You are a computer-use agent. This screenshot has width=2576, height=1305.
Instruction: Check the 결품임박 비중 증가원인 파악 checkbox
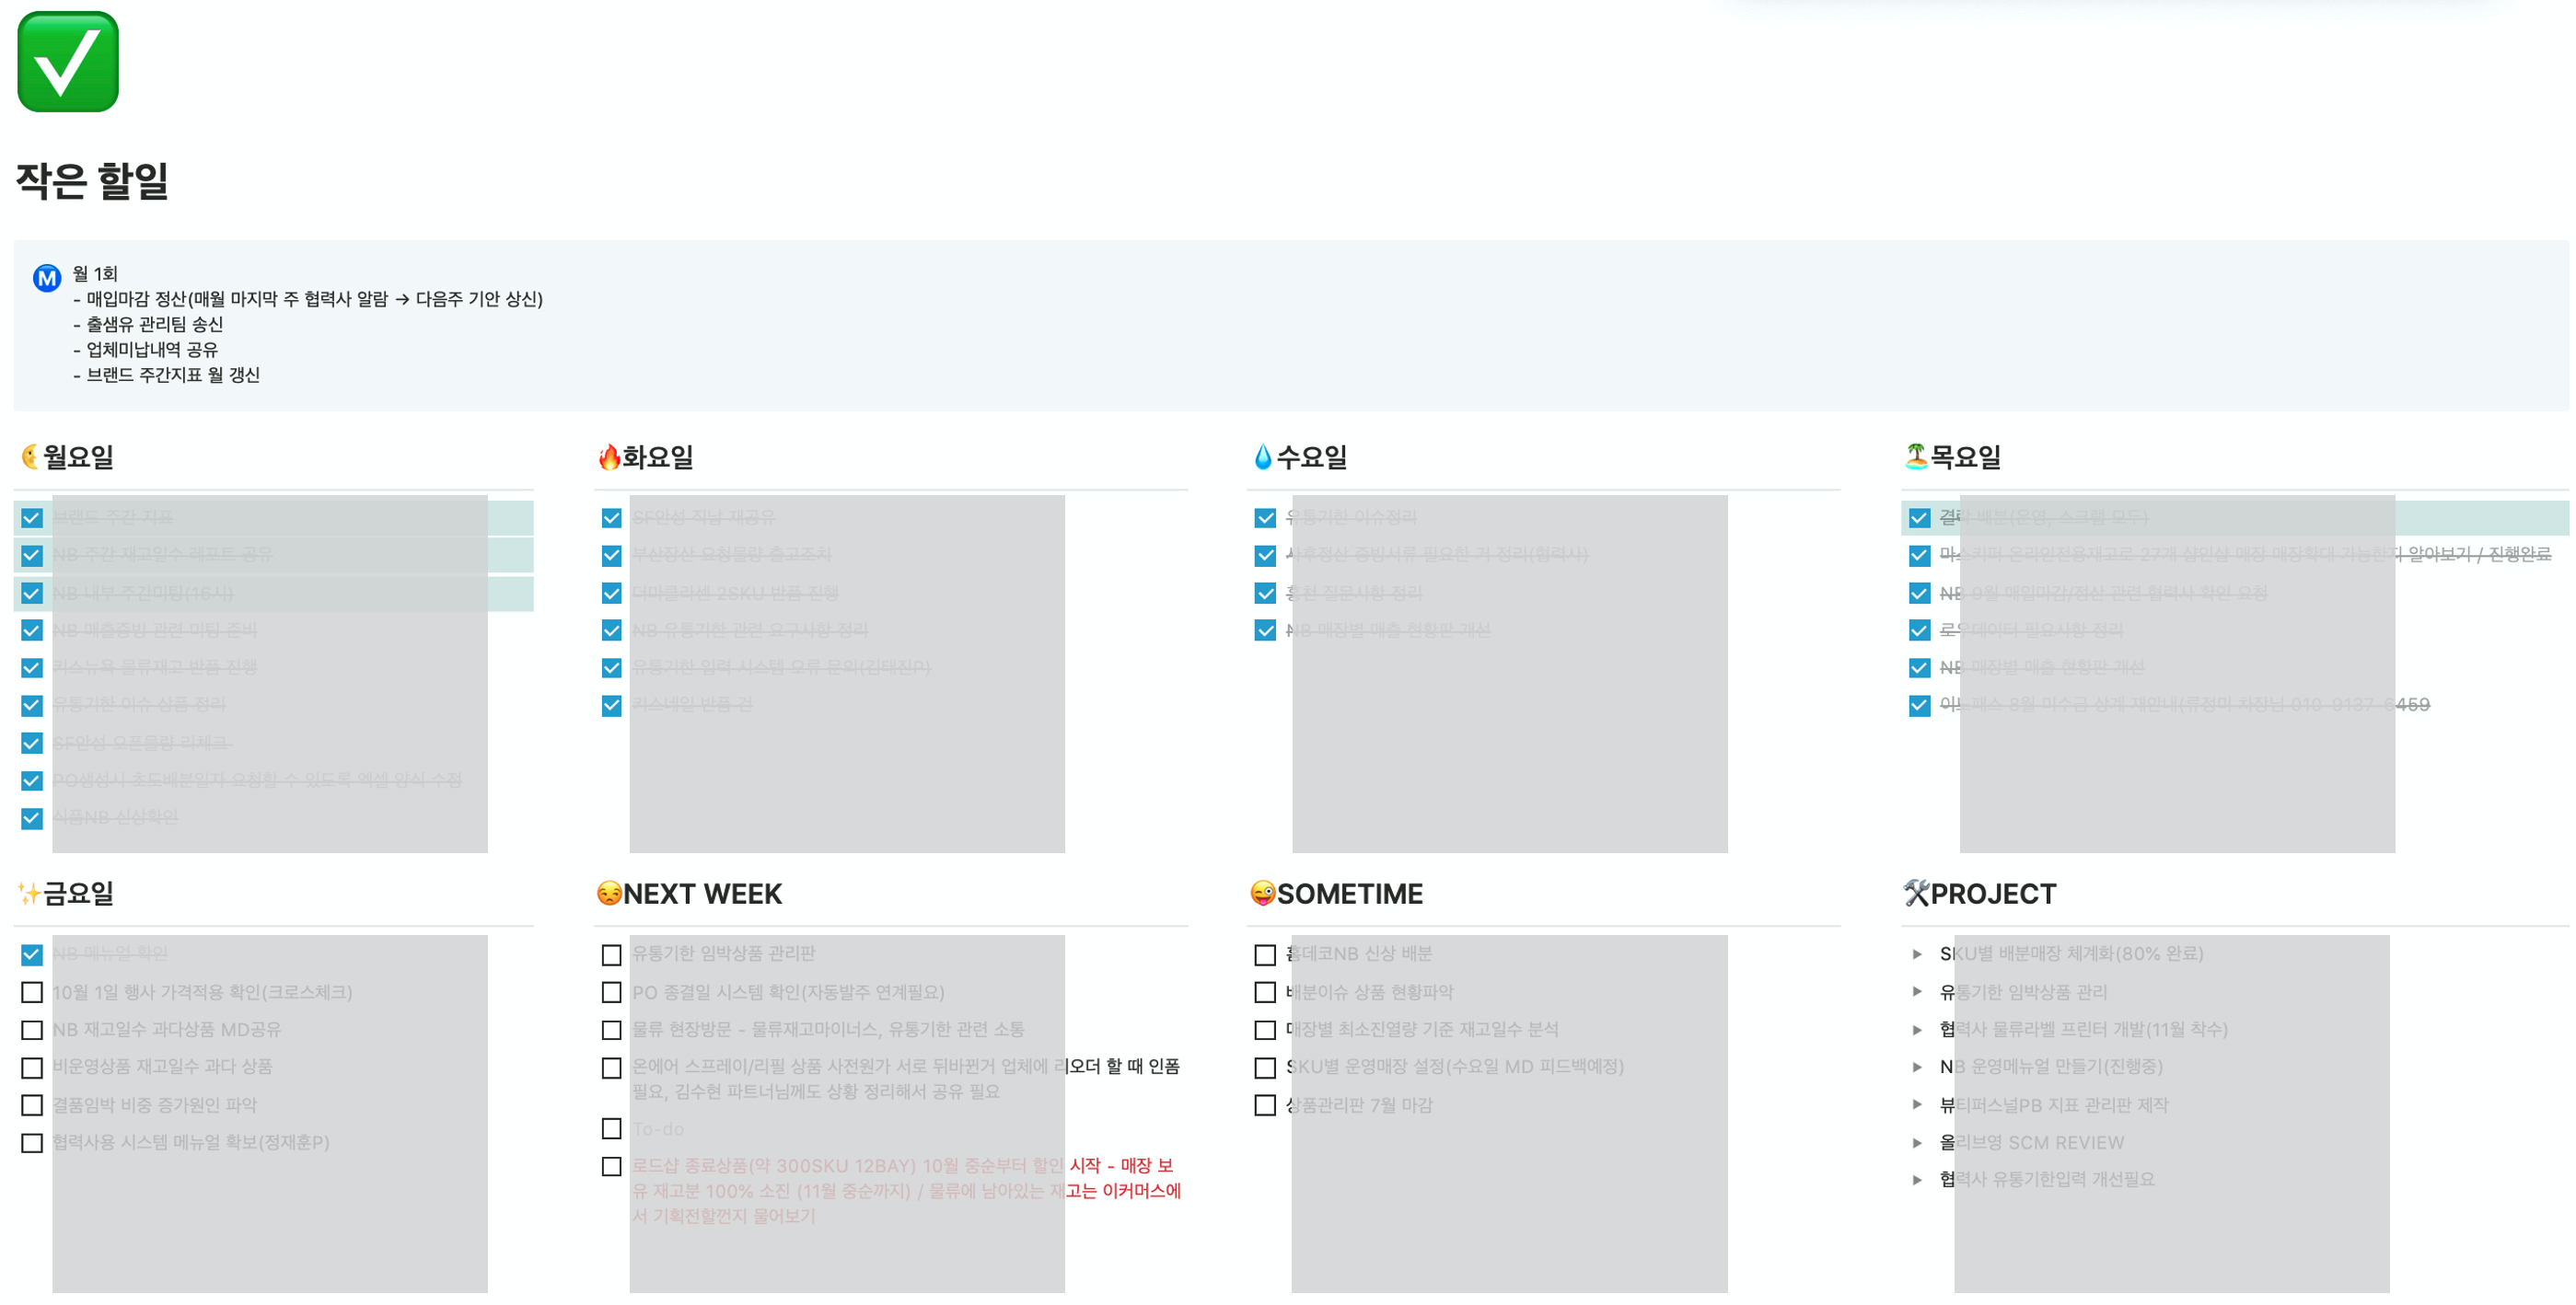[32, 1105]
